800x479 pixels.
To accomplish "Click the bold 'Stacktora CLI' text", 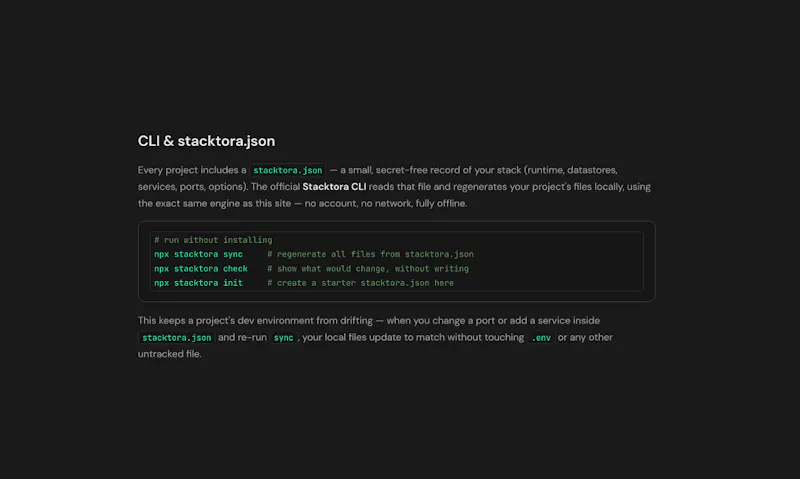I will pos(334,187).
